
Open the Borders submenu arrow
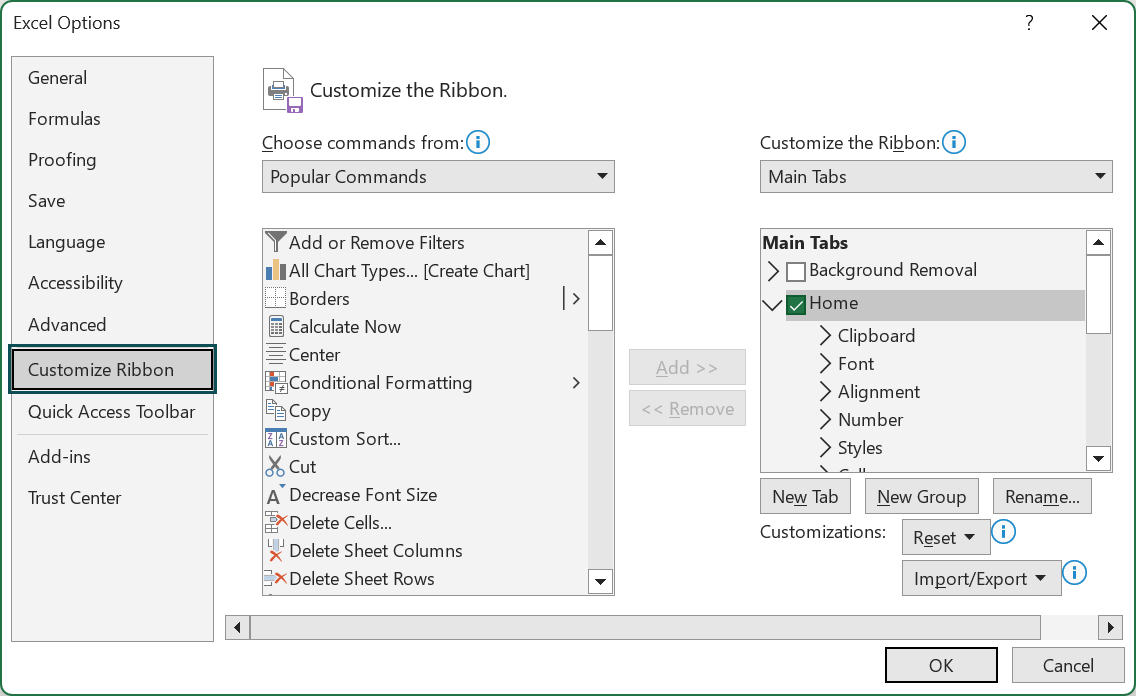tap(576, 298)
